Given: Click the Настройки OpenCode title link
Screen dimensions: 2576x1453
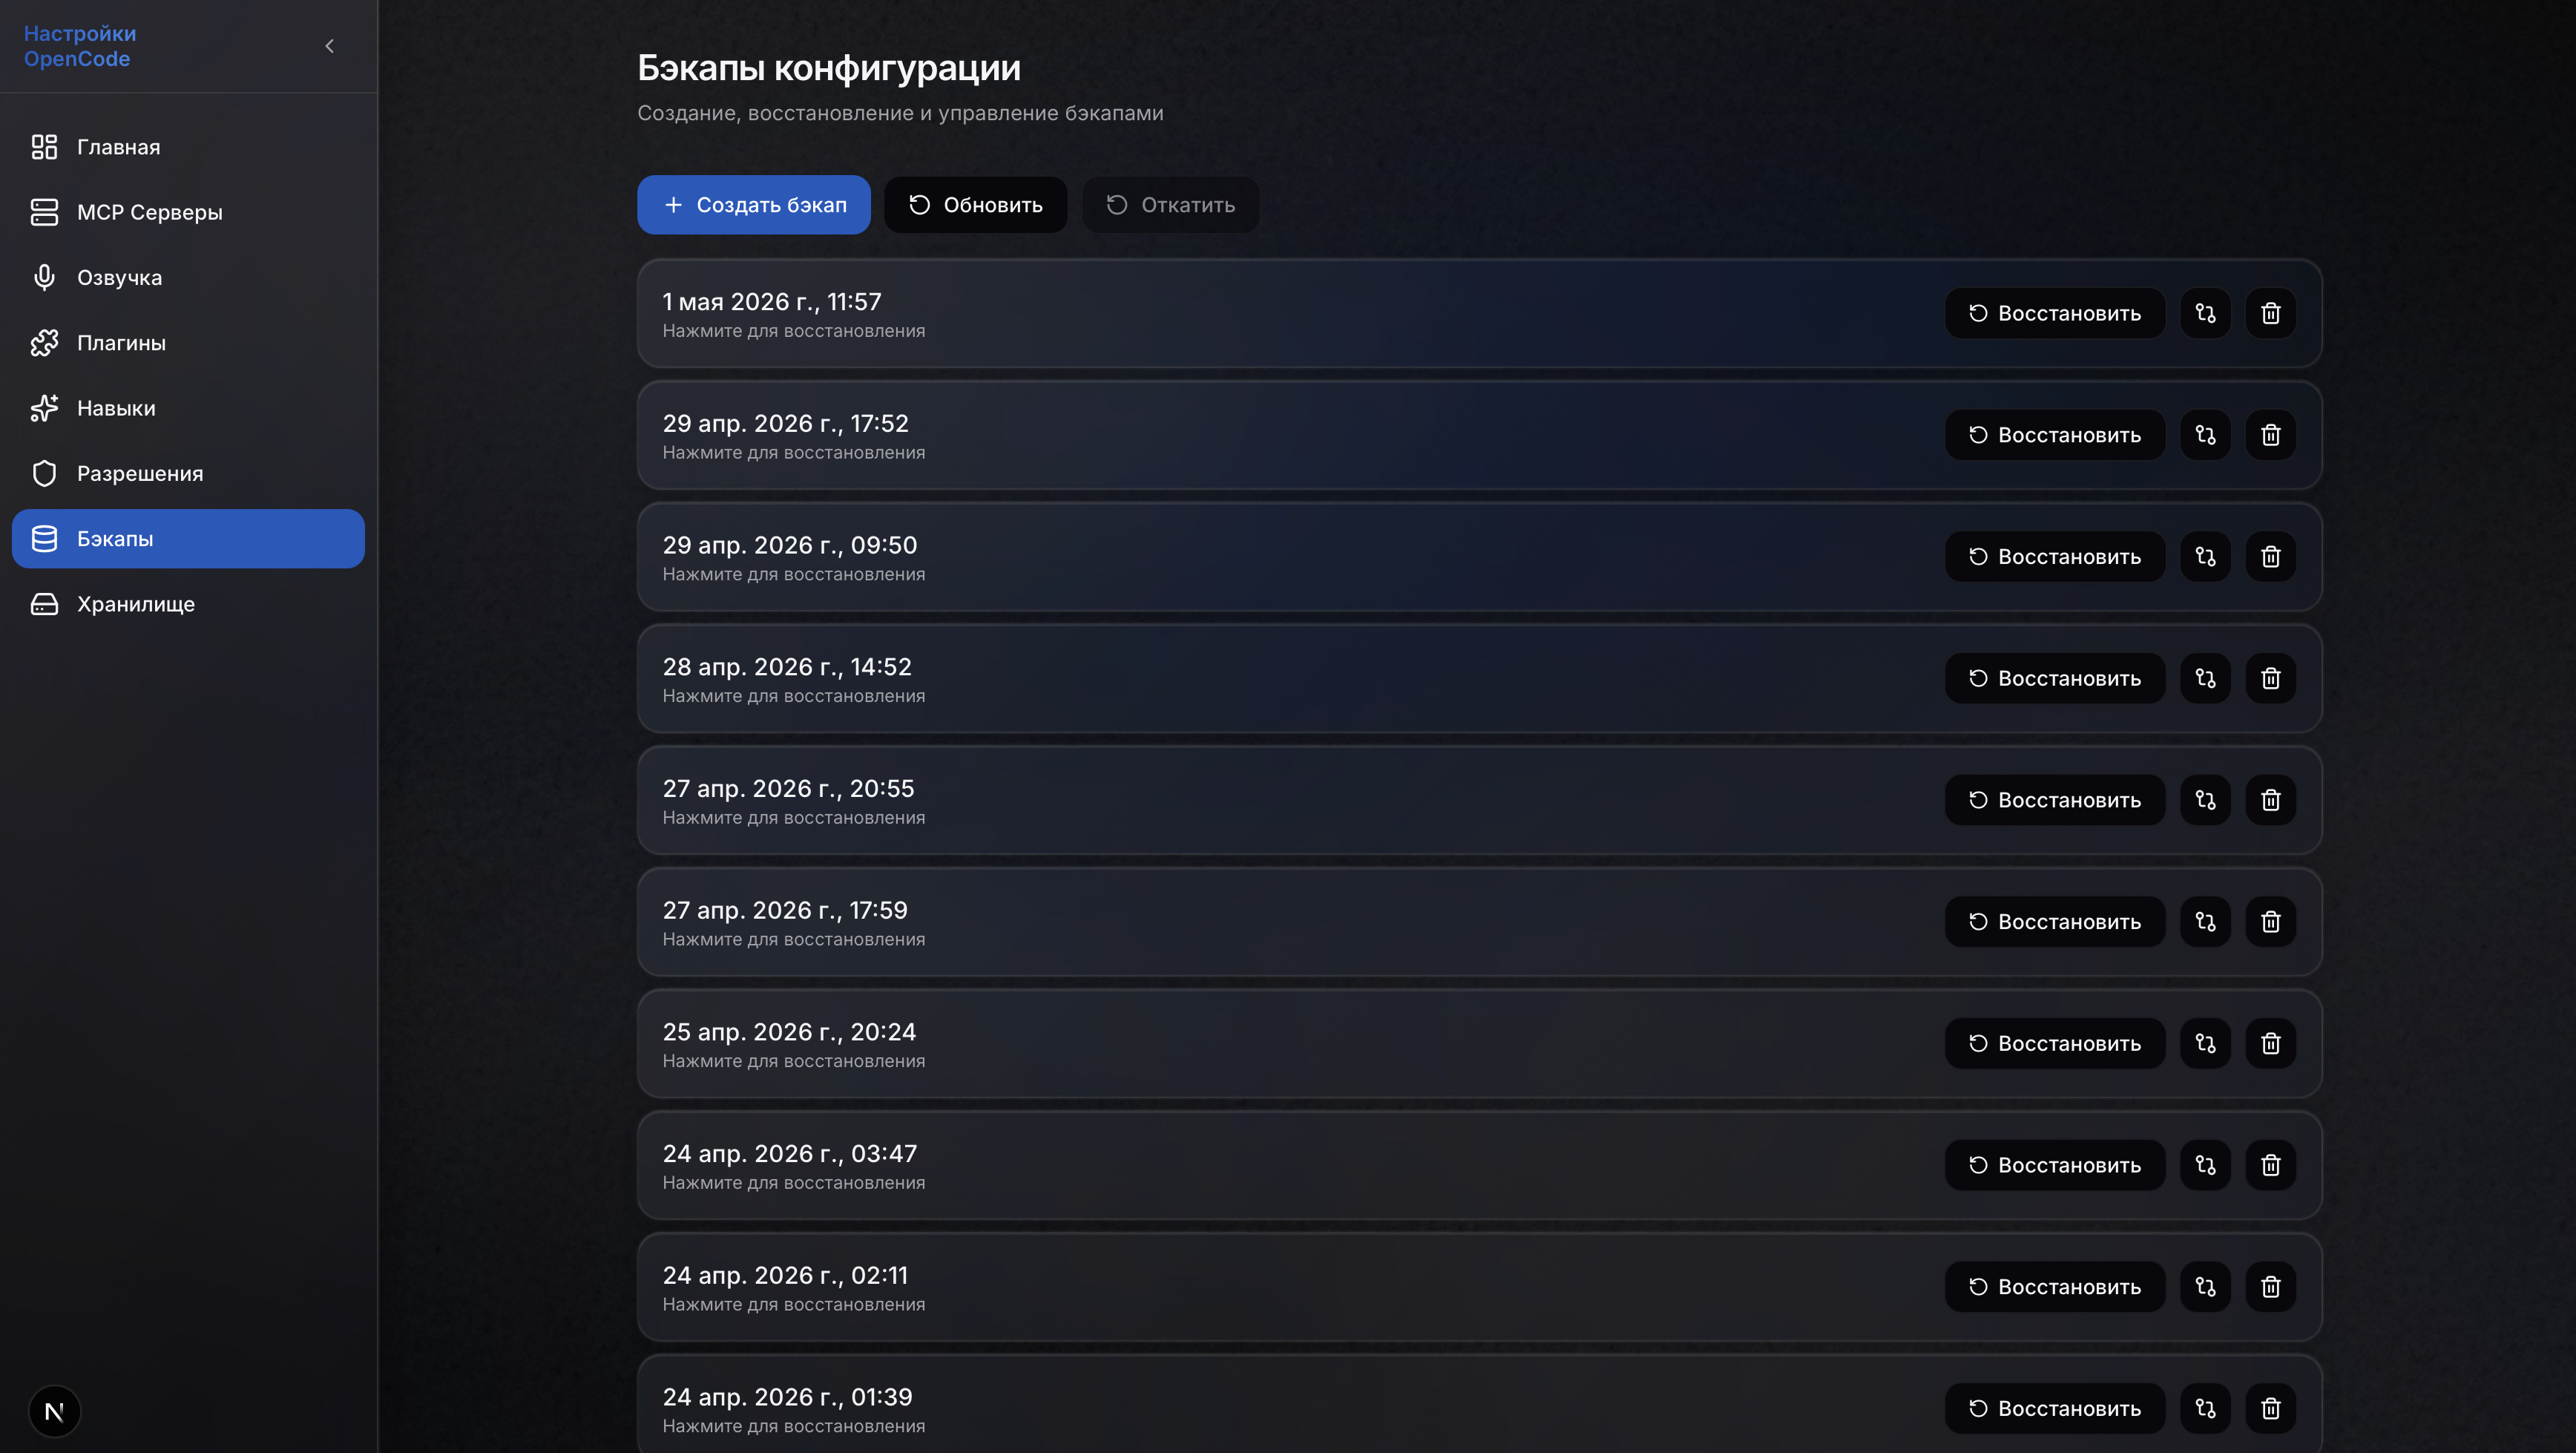Looking at the screenshot, I should click(80, 46).
